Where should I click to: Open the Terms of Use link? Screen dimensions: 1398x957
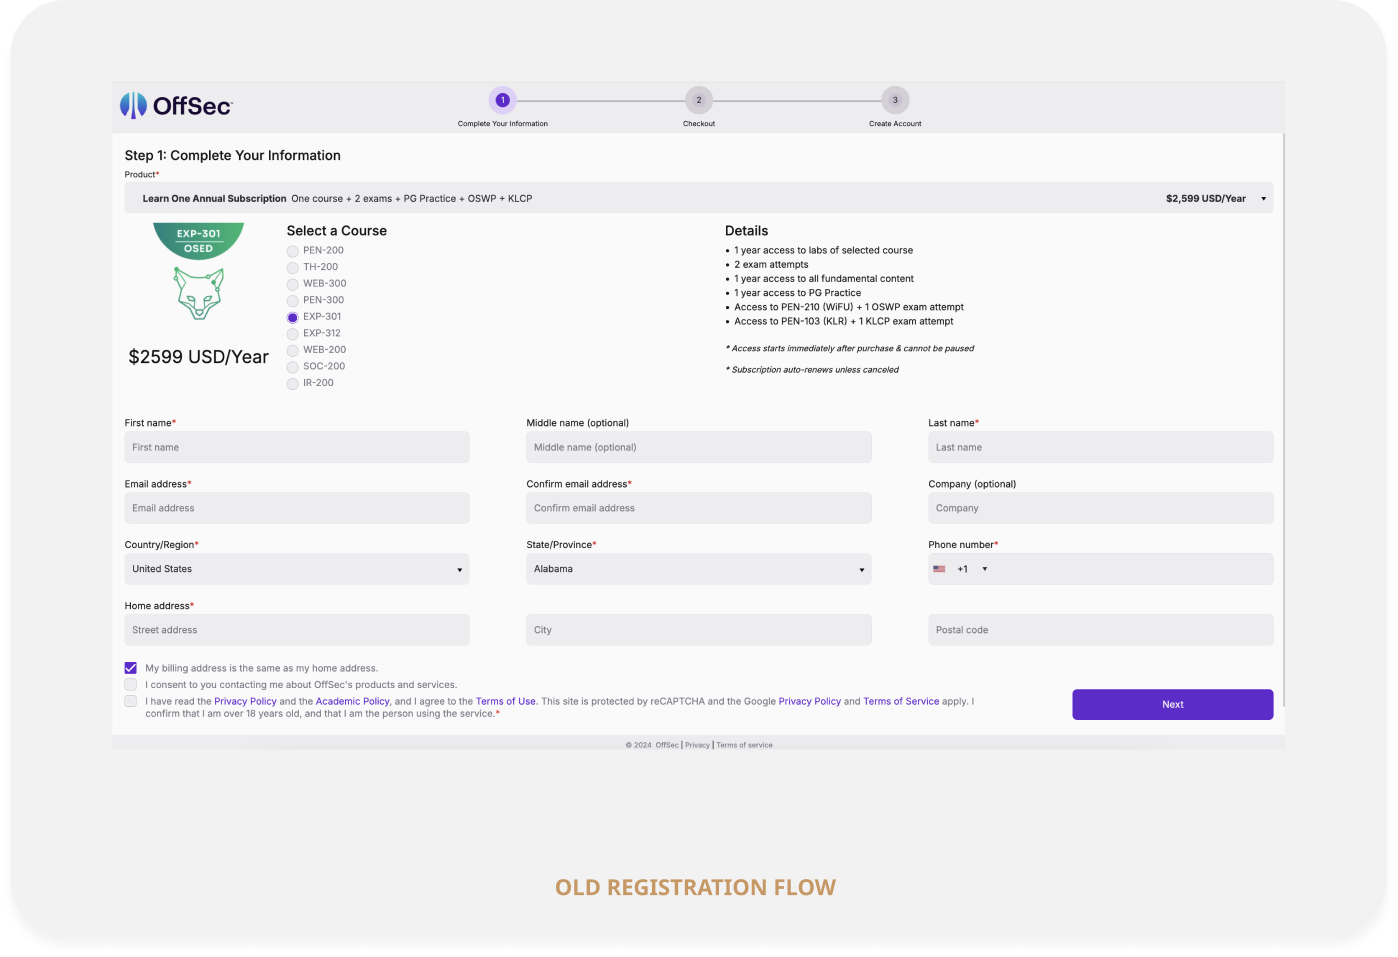click(506, 702)
